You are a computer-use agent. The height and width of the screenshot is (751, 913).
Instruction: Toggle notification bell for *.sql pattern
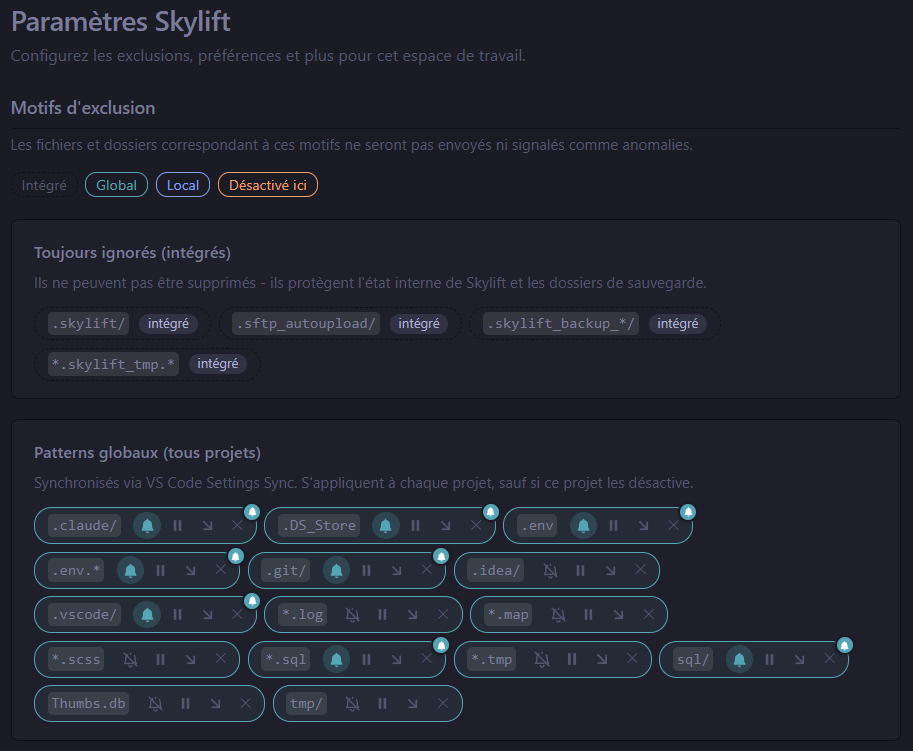pos(336,660)
